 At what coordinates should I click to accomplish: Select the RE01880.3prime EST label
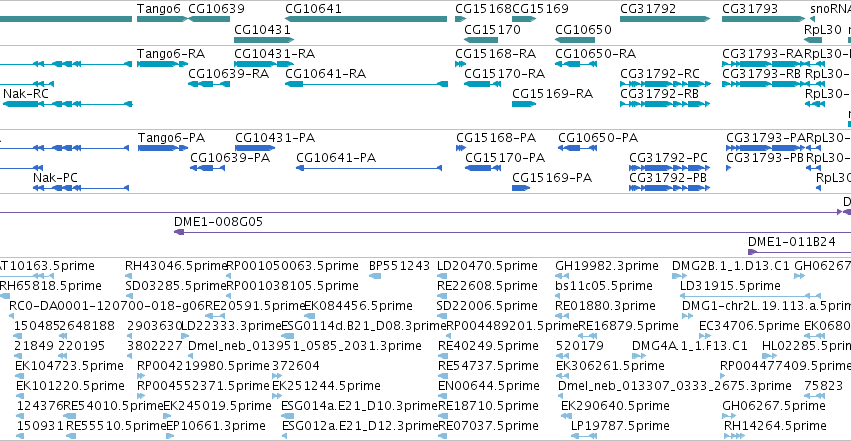pos(605,306)
